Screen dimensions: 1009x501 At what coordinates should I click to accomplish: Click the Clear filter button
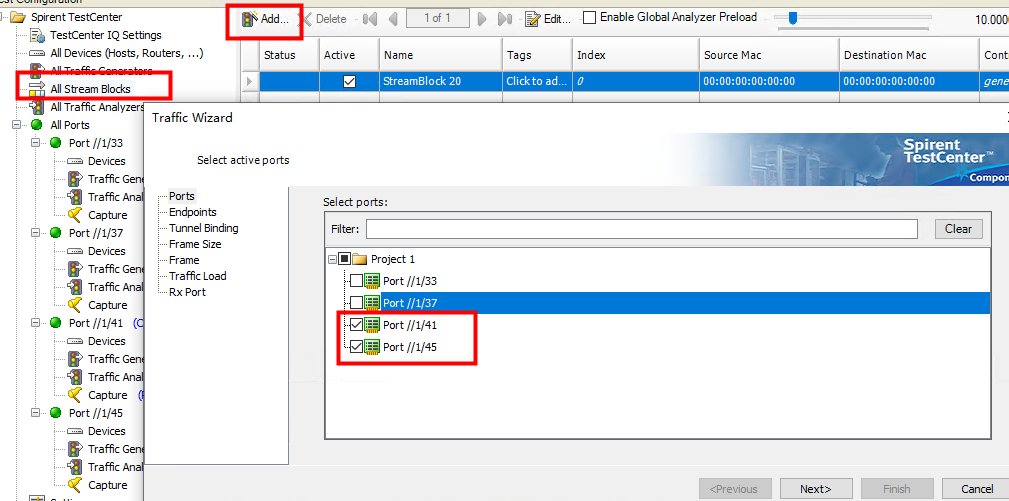tap(958, 229)
